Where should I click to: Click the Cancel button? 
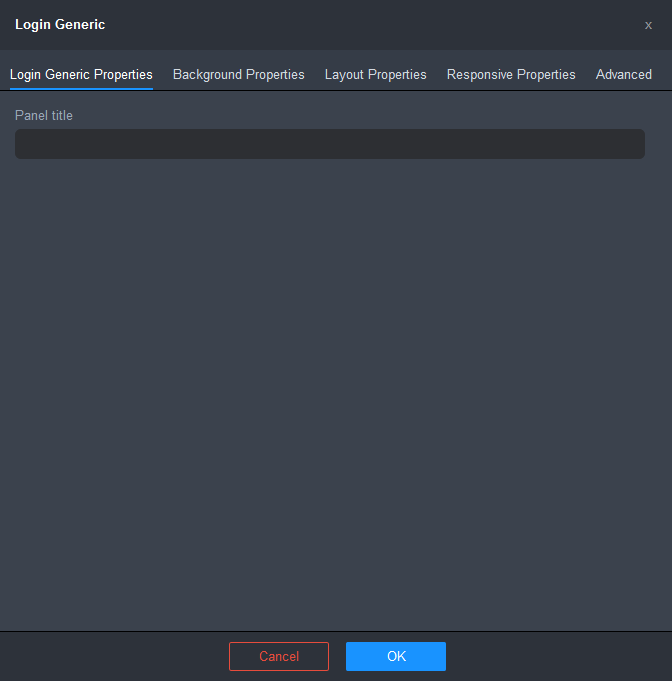(279, 656)
